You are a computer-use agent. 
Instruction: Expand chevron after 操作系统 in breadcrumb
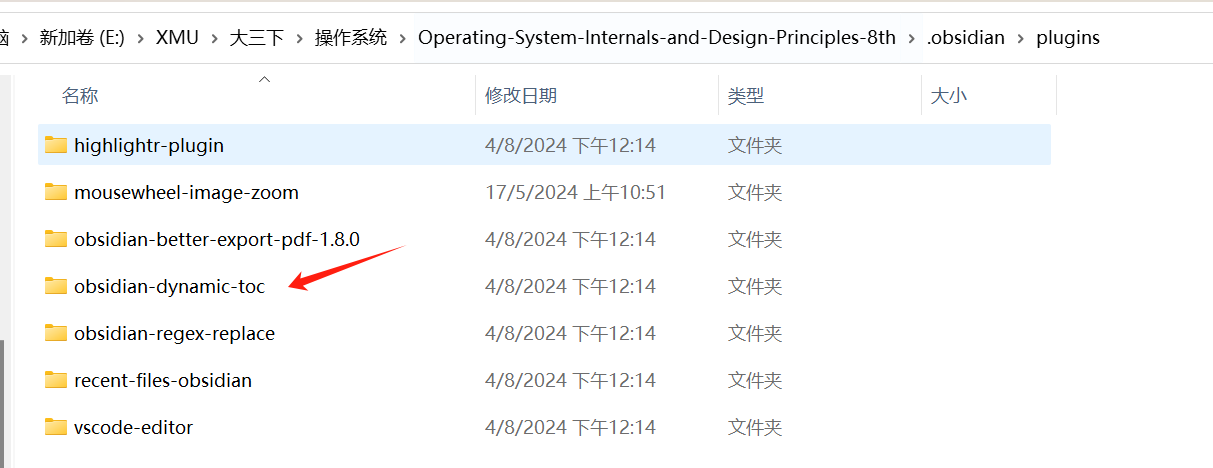coord(403,38)
